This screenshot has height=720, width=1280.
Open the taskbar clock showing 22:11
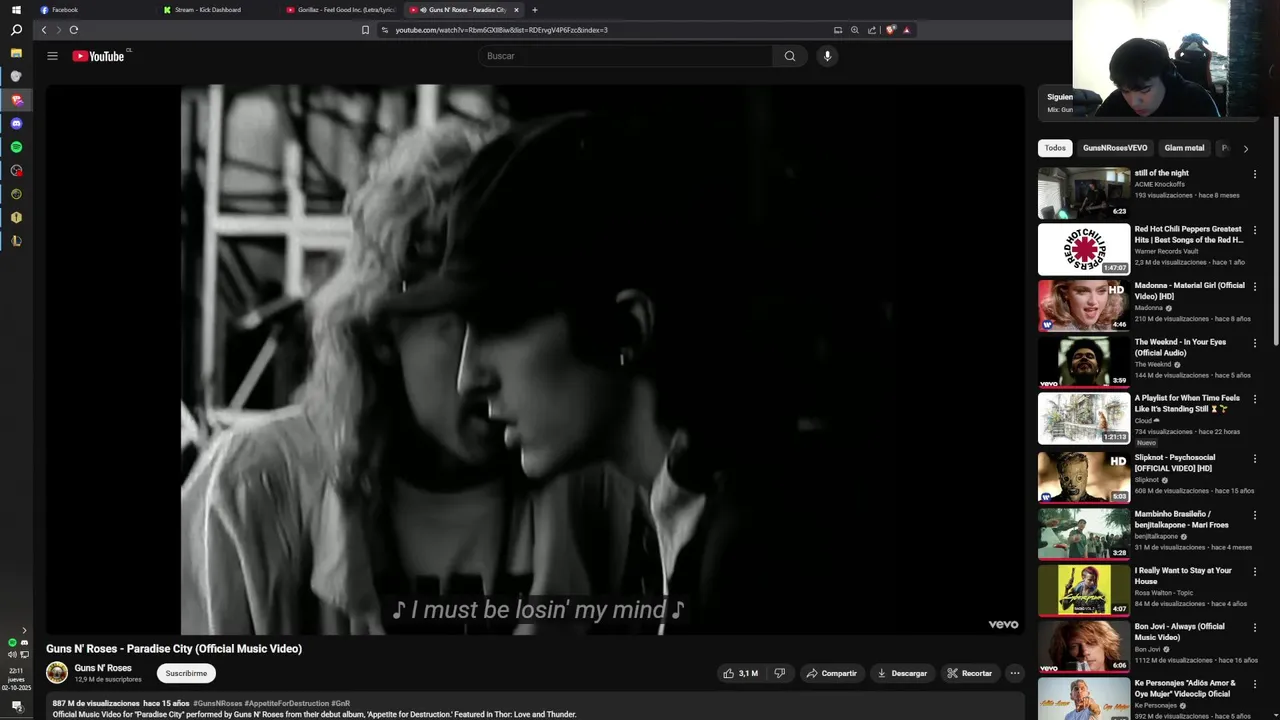16,679
